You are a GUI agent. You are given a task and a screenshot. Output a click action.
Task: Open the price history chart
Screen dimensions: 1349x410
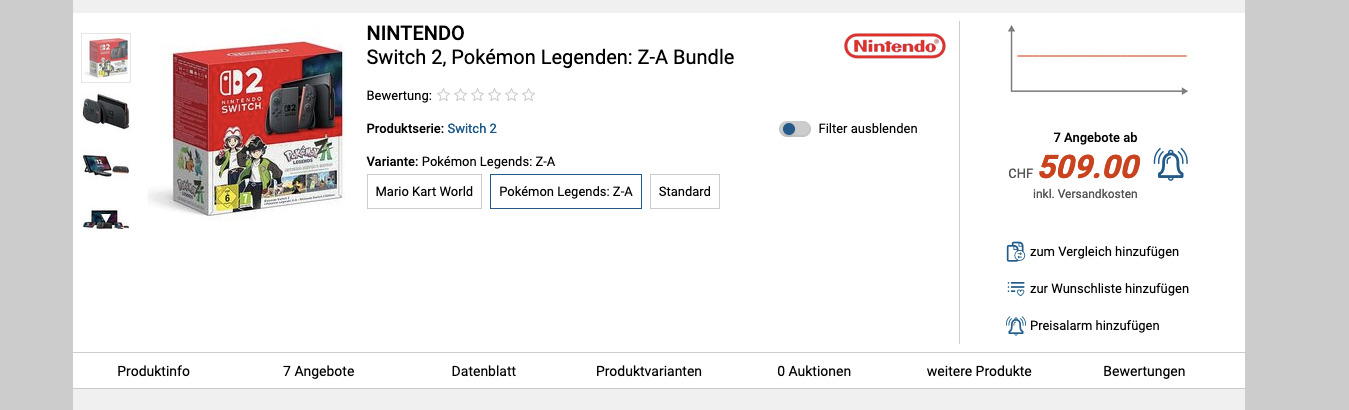(1098, 62)
